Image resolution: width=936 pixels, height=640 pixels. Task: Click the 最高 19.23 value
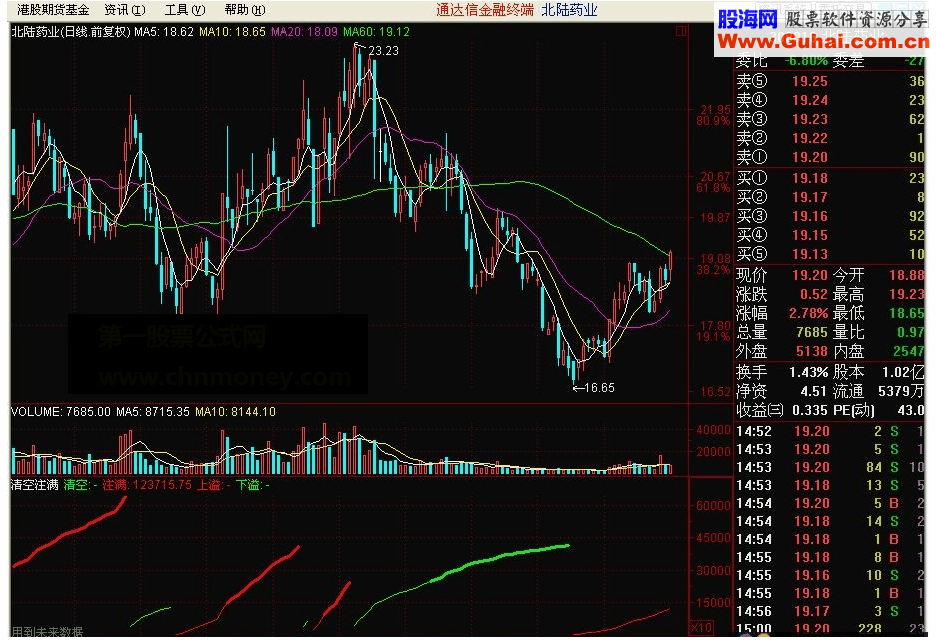point(907,294)
